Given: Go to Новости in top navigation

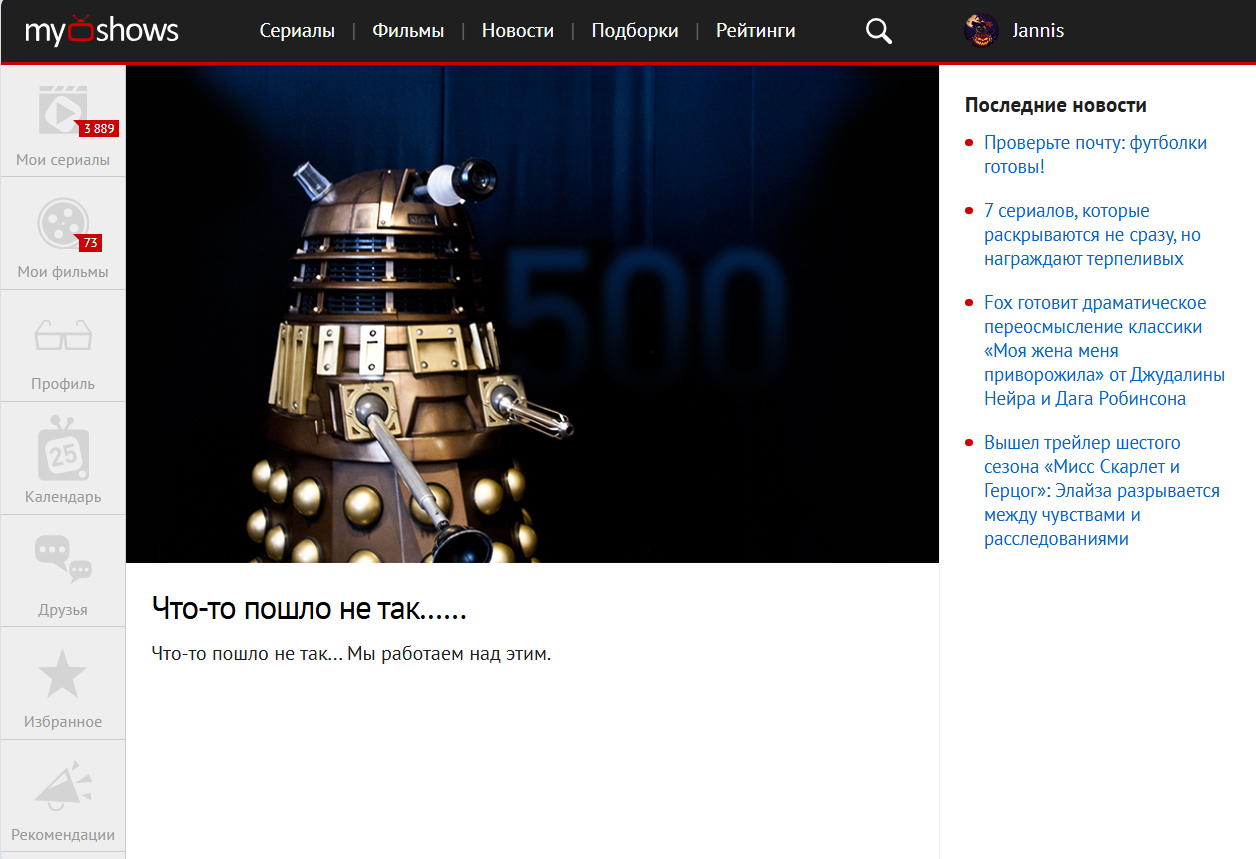Looking at the screenshot, I should pyautogui.click(x=517, y=31).
